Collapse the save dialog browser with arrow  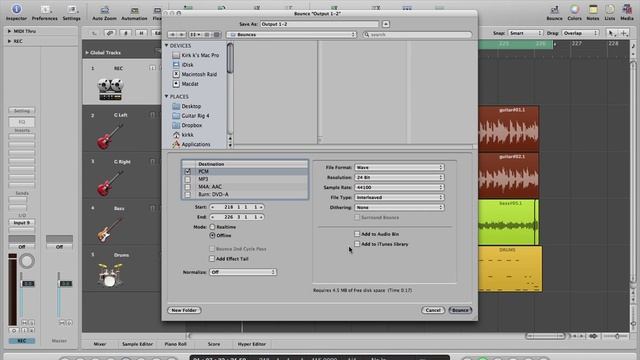point(385,24)
